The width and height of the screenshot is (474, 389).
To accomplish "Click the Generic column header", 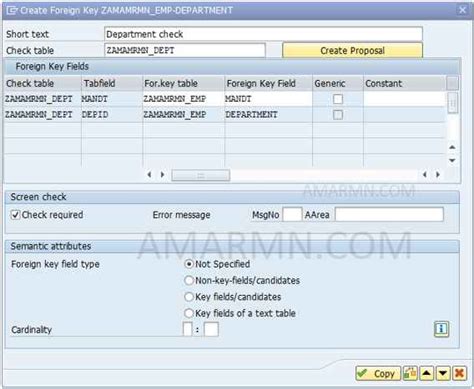I will (338, 83).
